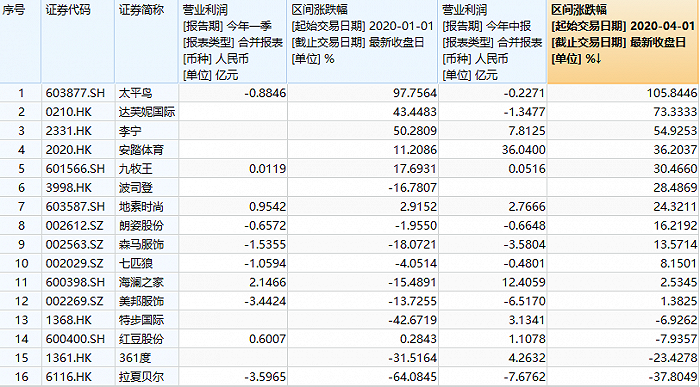Click row number 9 in 序号 column

(21, 245)
